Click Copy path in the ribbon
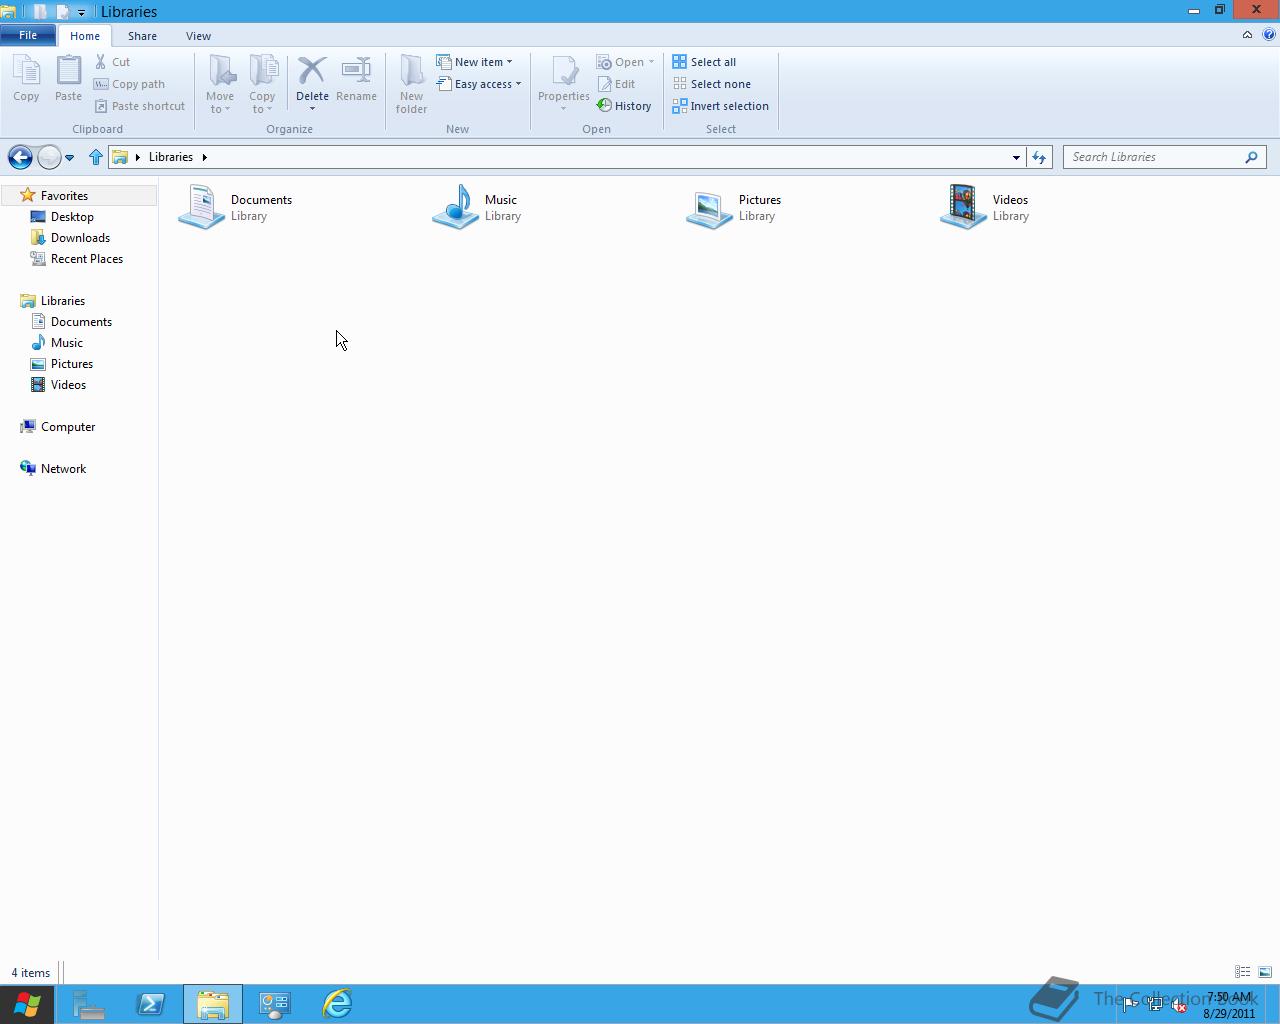 pyautogui.click(x=129, y=84)
